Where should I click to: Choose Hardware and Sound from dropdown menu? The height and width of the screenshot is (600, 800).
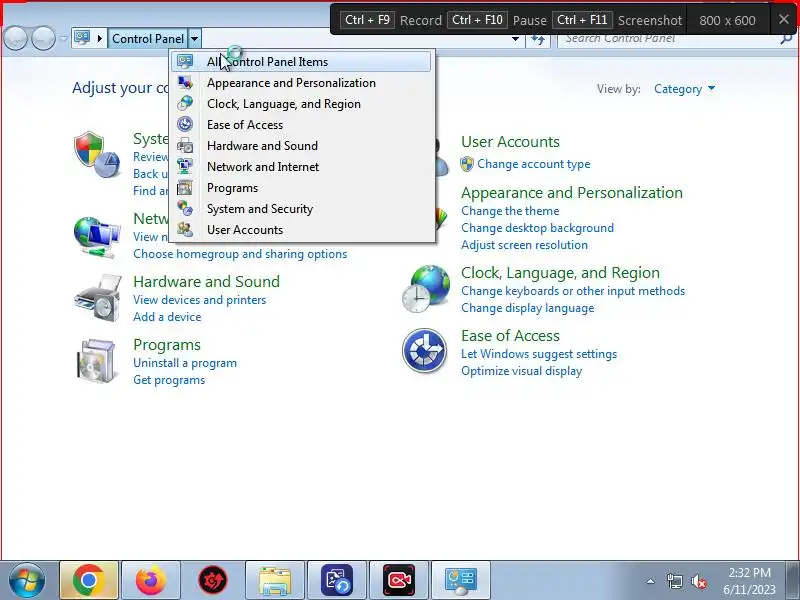coord(301,145)
